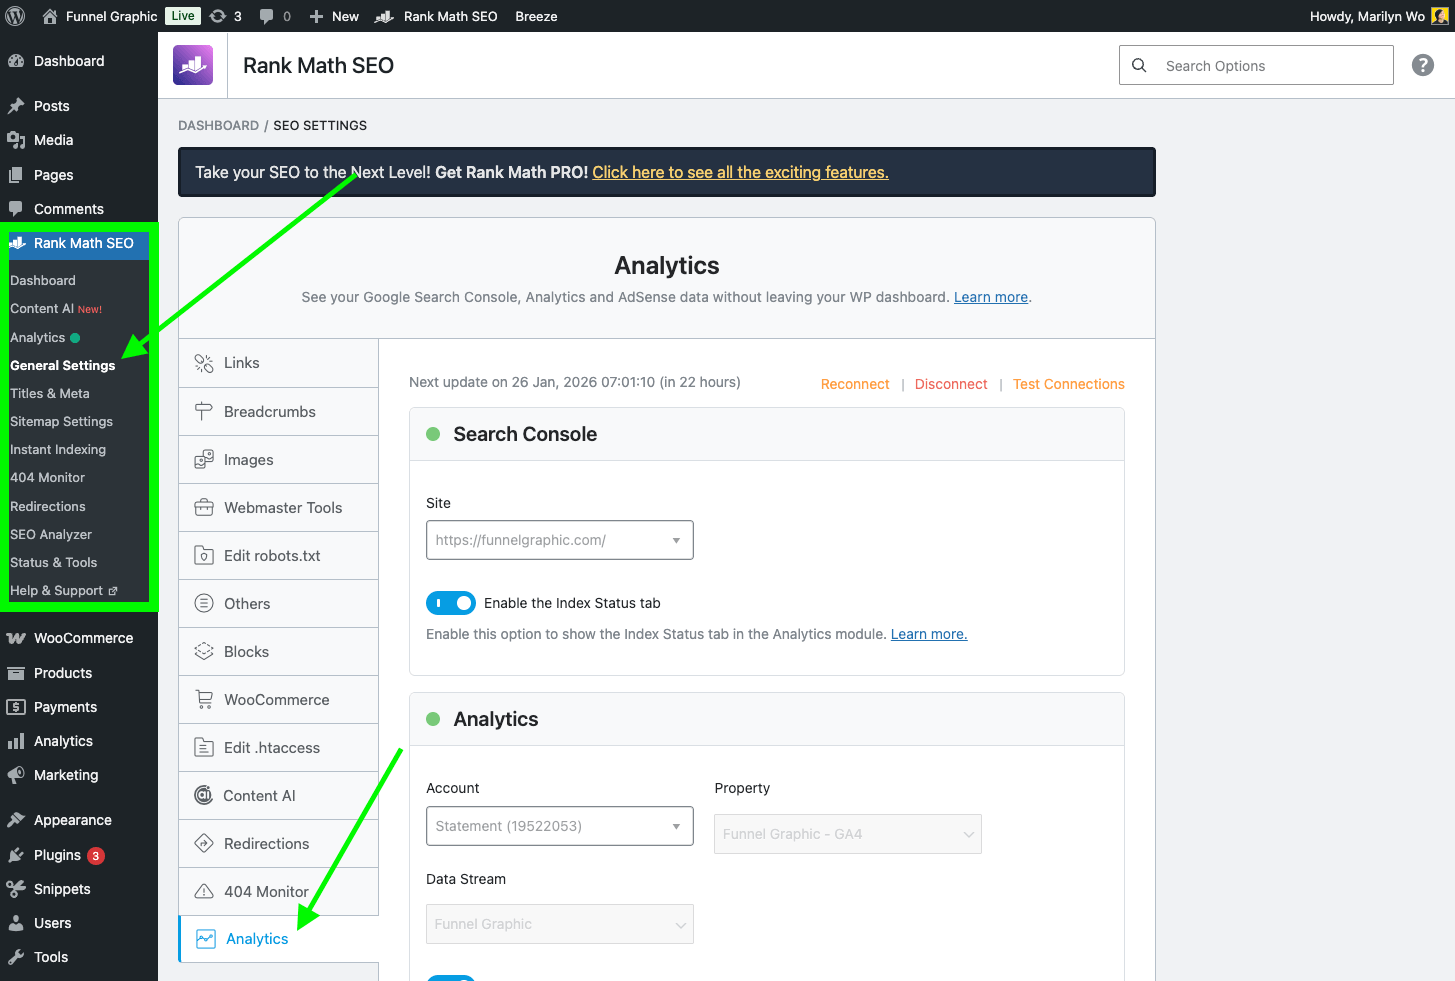Disable the Enable the Index Status tab toggle
Image resolution: width=1455 pixels, height=981 pixels.
click(451, 603)
